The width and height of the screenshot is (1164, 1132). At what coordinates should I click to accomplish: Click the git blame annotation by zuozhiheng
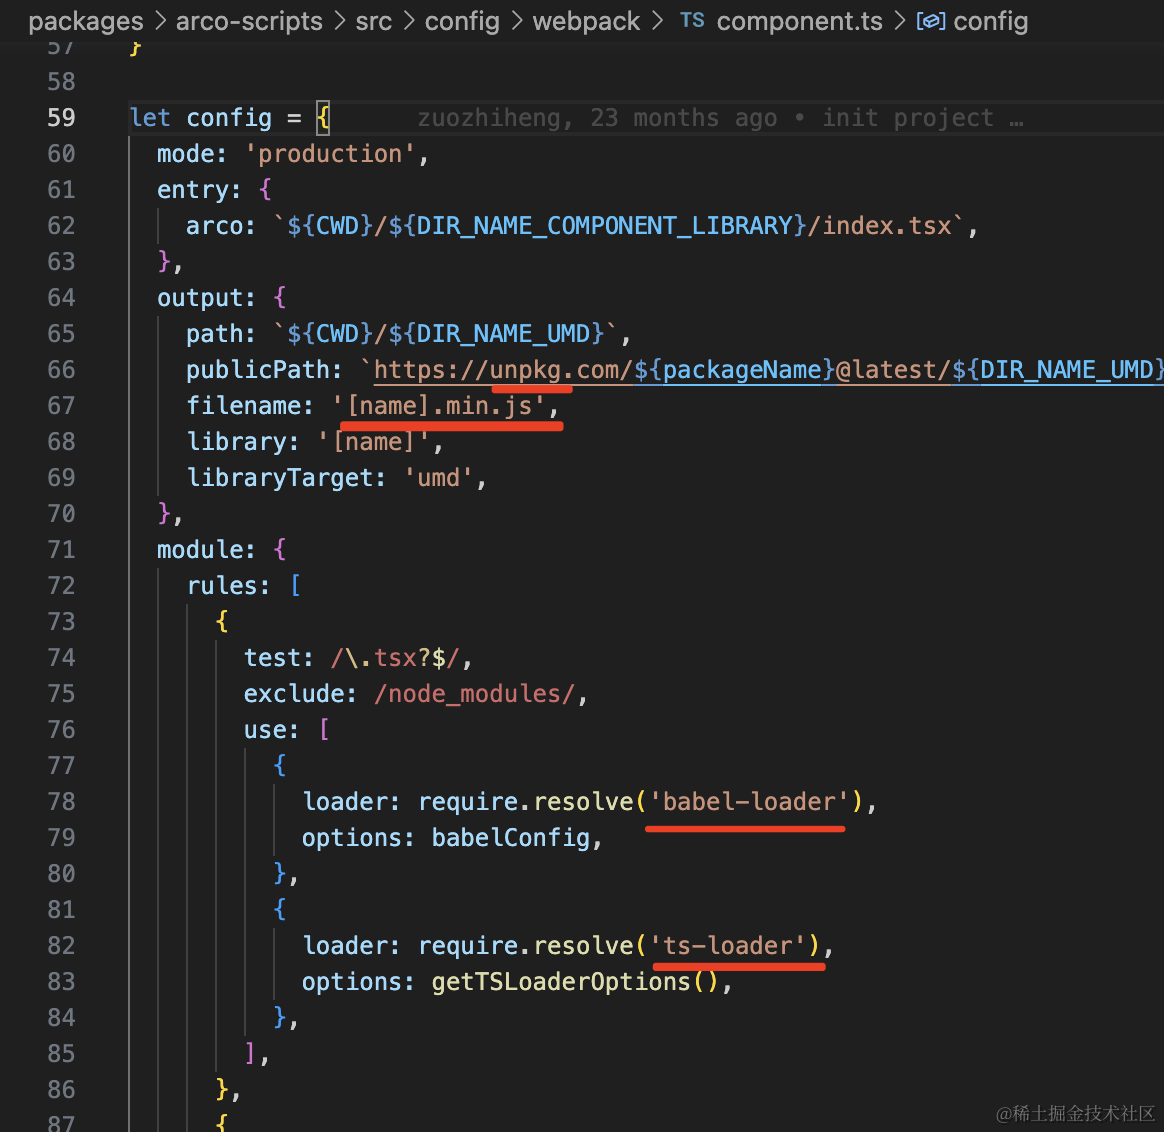pos(720,118)
